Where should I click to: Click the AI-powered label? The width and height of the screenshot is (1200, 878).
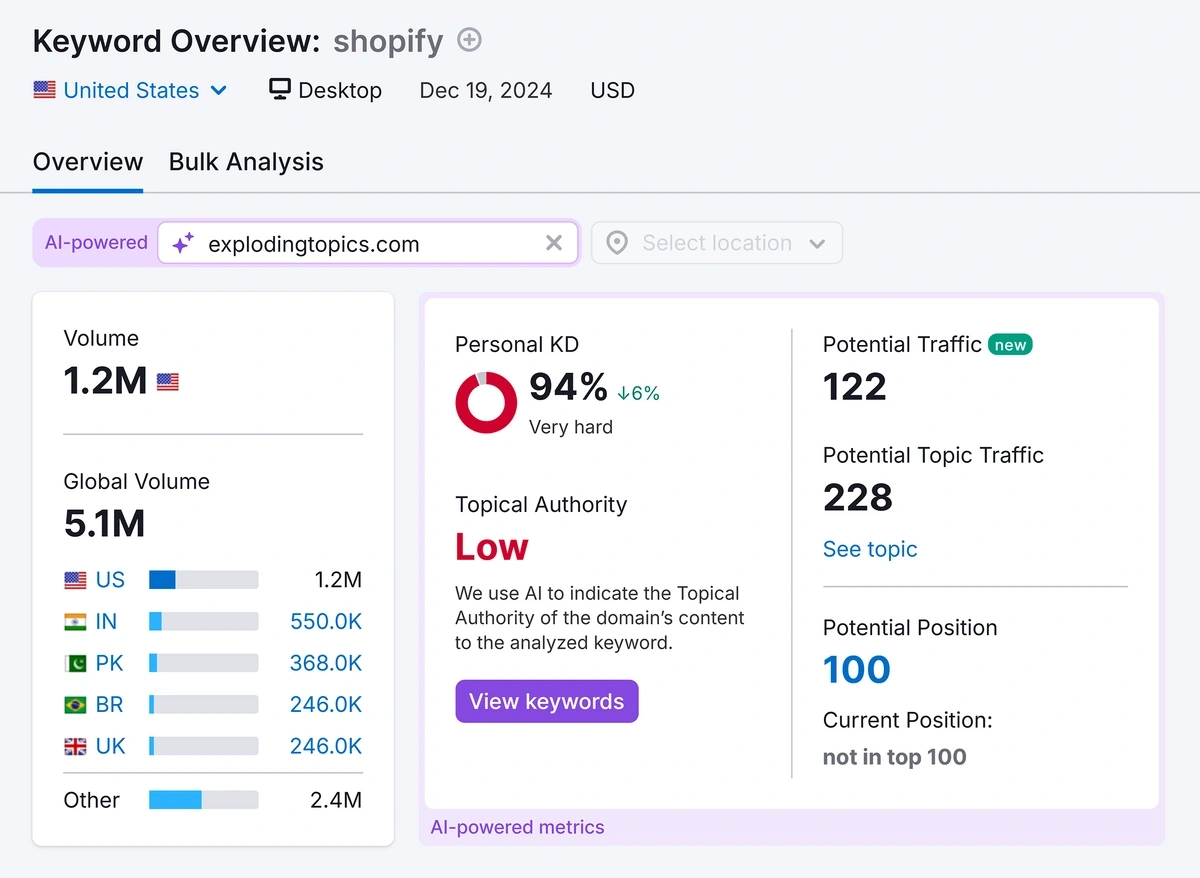(x=96, y=243)
